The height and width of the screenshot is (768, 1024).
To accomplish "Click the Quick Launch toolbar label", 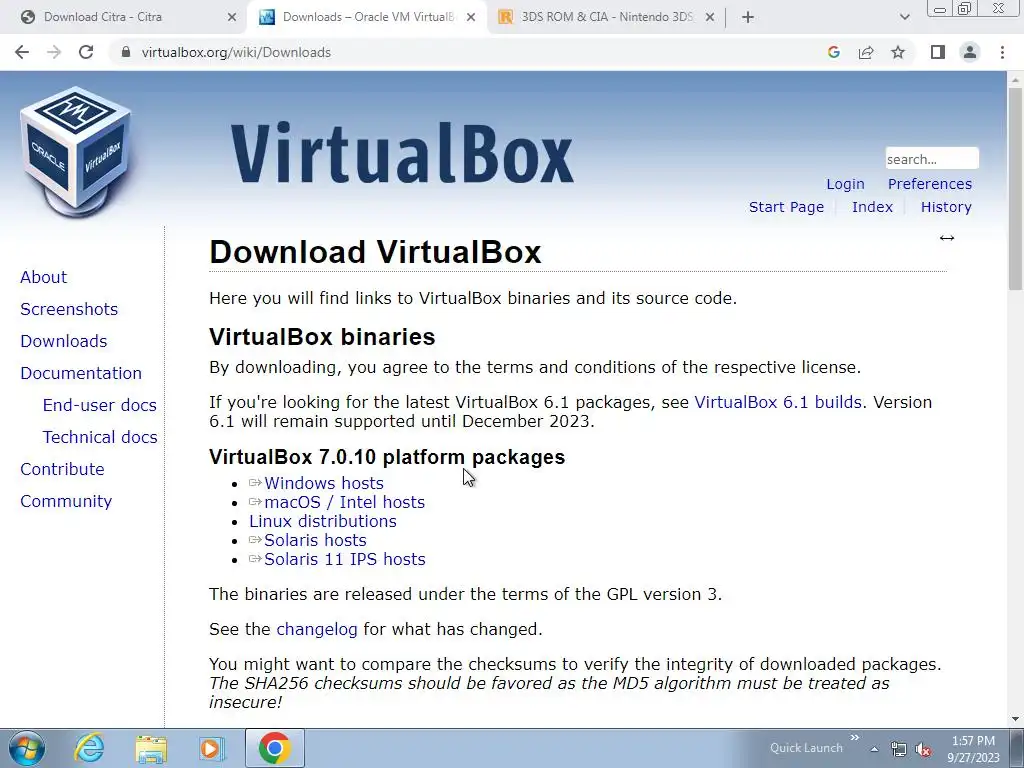I will tap(806, 748).
